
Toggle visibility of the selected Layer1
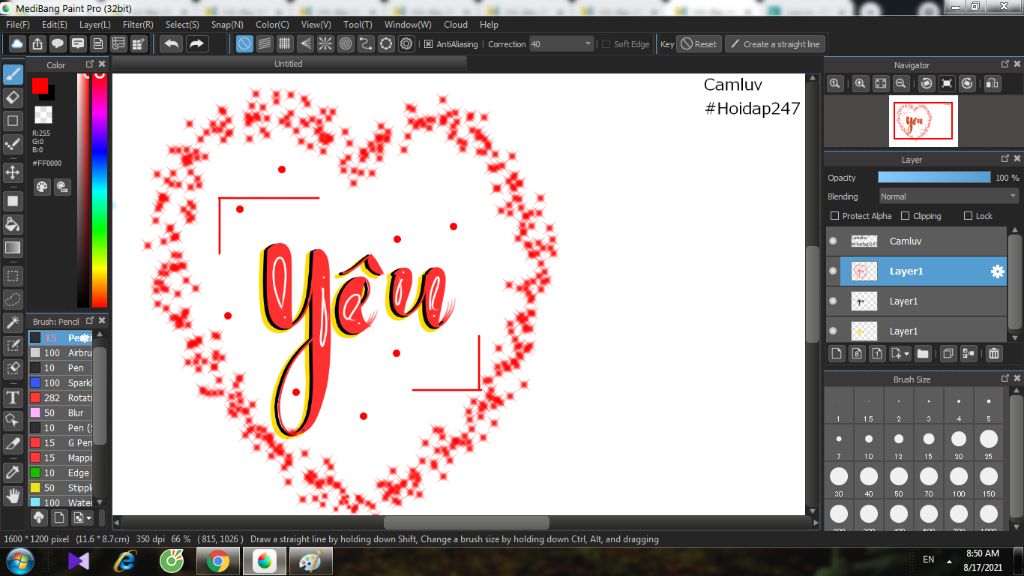pyautogui.click(x=833, y=271)
